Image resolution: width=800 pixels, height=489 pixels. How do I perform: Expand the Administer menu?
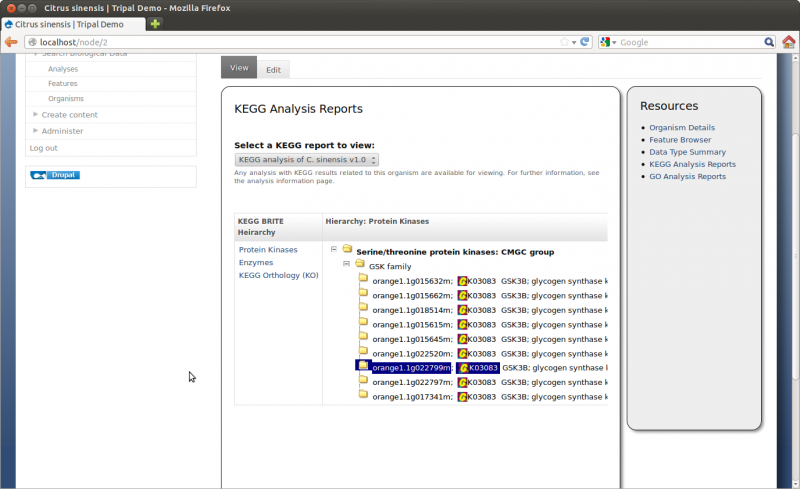(62, 131)
